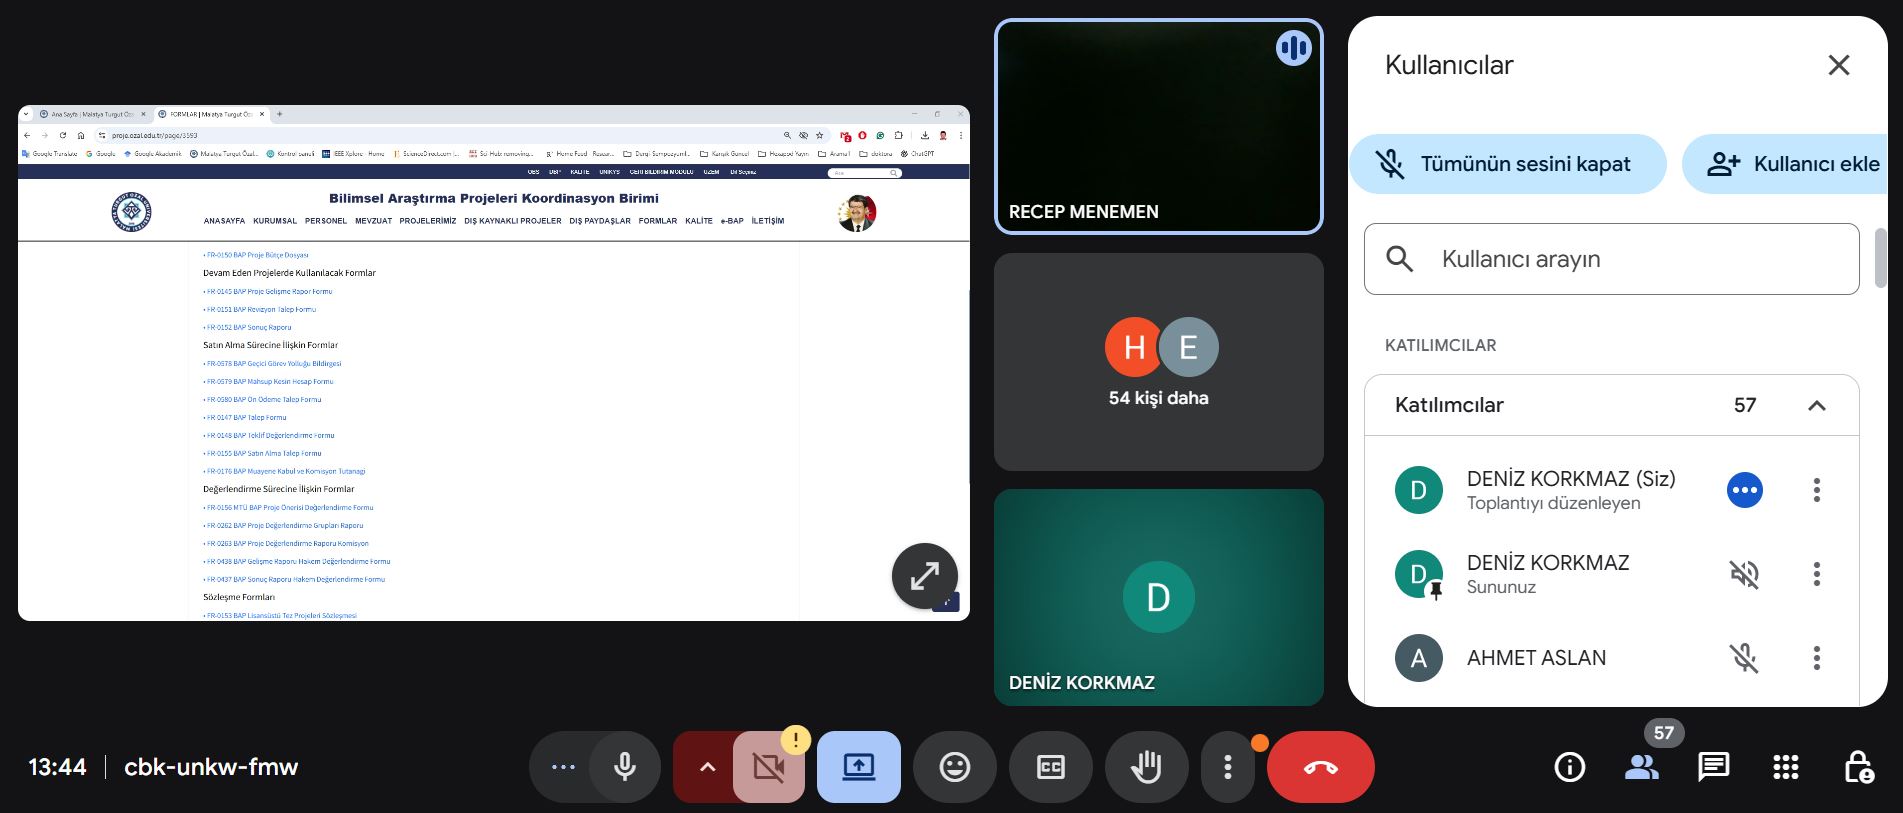The height and width of the screenshot is (813, 1903).
Task: Open video settings up-arrow menu
Action: 707,767
